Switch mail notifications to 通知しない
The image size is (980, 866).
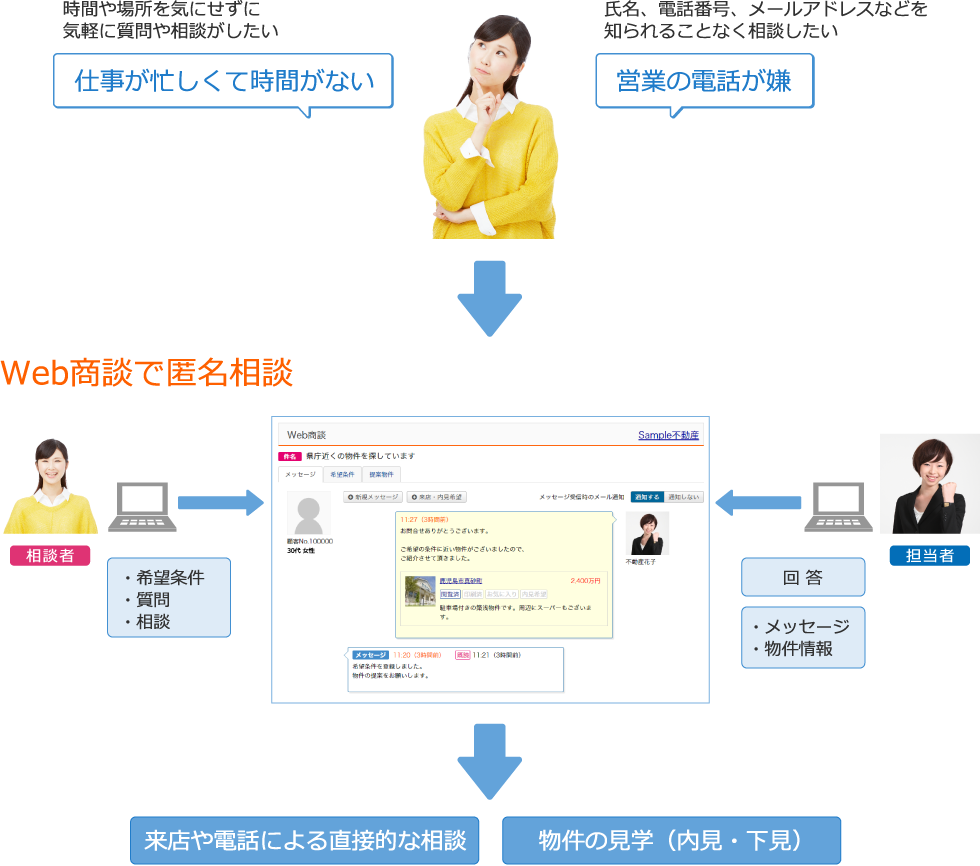click(683, 496)
